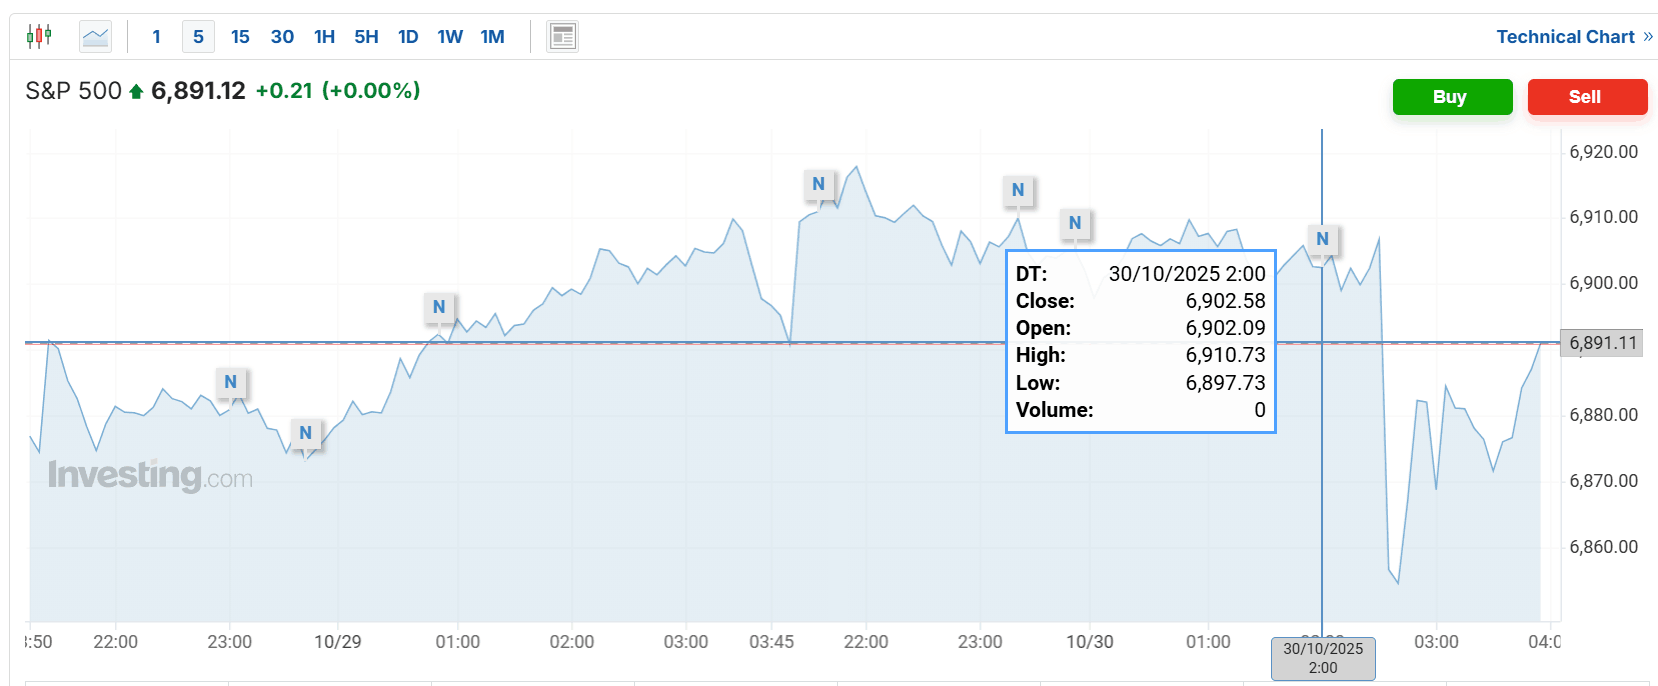Choose the 1D timeframe
Image resolution: width=1658 pixels, height=686 pixels.
click(x=408, y=37)
